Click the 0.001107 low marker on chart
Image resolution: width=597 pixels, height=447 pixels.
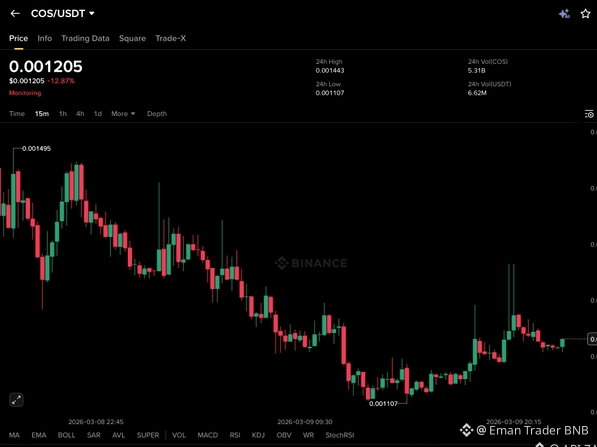[x=383, y=404]
